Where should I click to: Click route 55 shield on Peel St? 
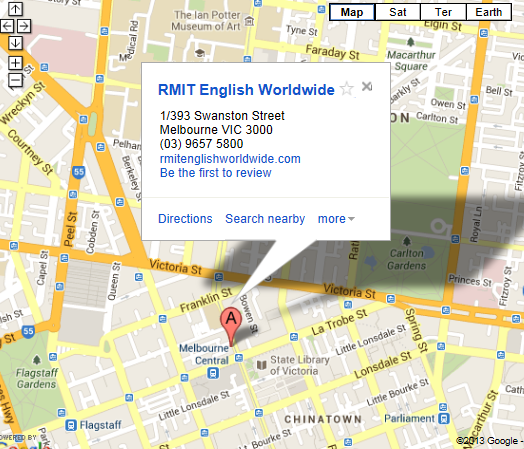click(79, 172)
